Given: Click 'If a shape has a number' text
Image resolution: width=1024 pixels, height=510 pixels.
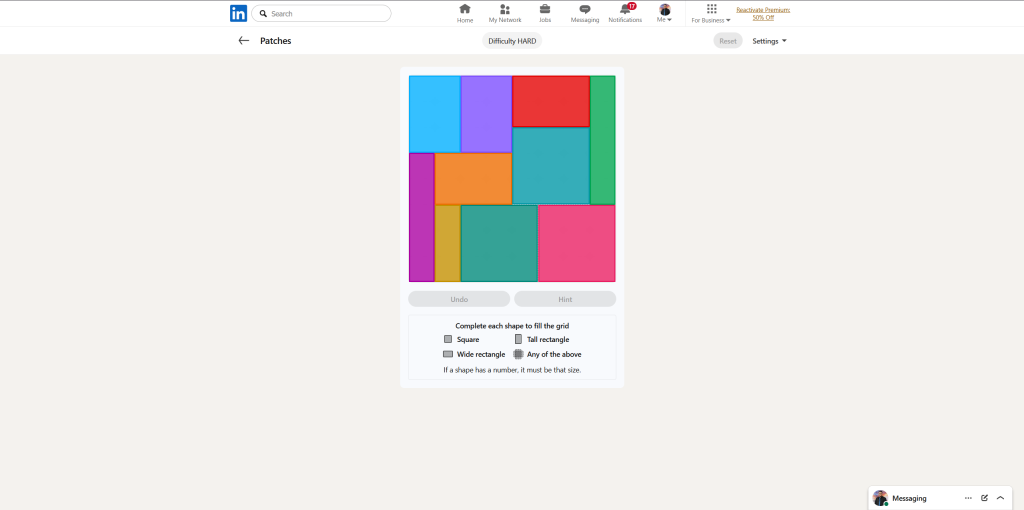Looking at the screenshot, I should click(512, 370).
